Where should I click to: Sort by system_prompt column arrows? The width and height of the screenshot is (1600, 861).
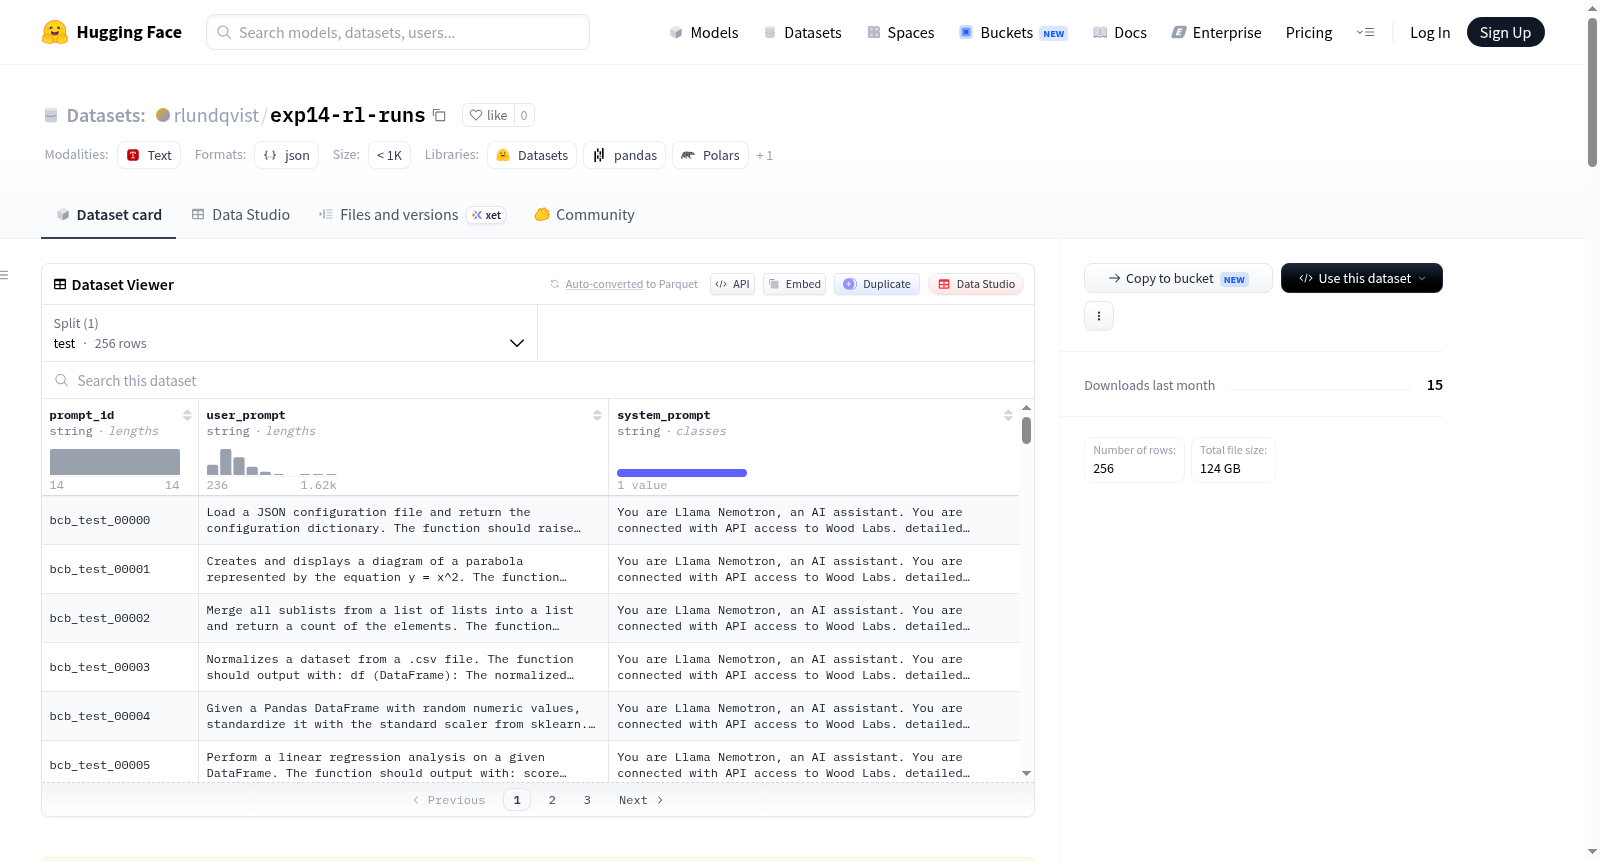pos(1008,415)
